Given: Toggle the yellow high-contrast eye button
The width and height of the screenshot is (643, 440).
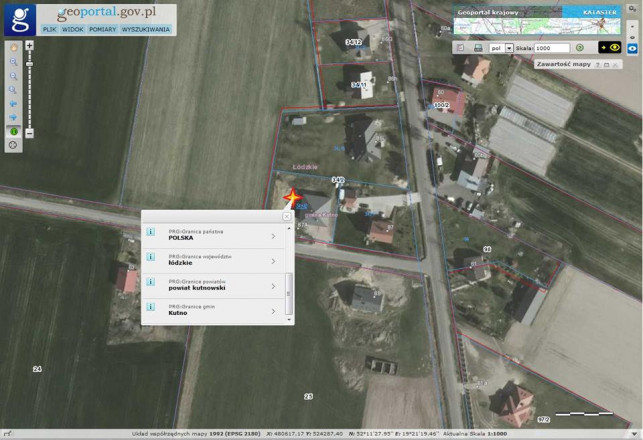Looking at the screenshot, I should click(x=610, y=48).
